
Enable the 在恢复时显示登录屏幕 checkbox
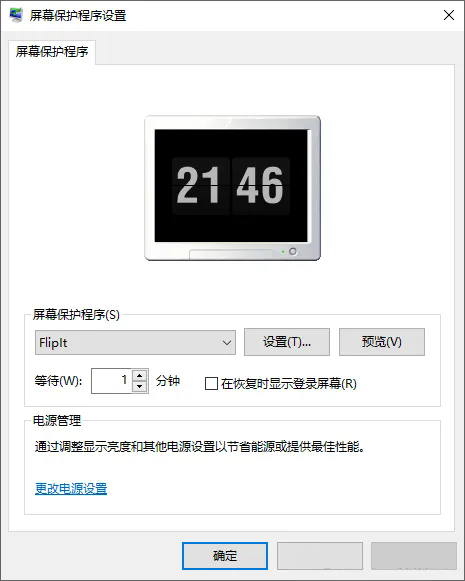pyautogui.click(x=211, y=384)
